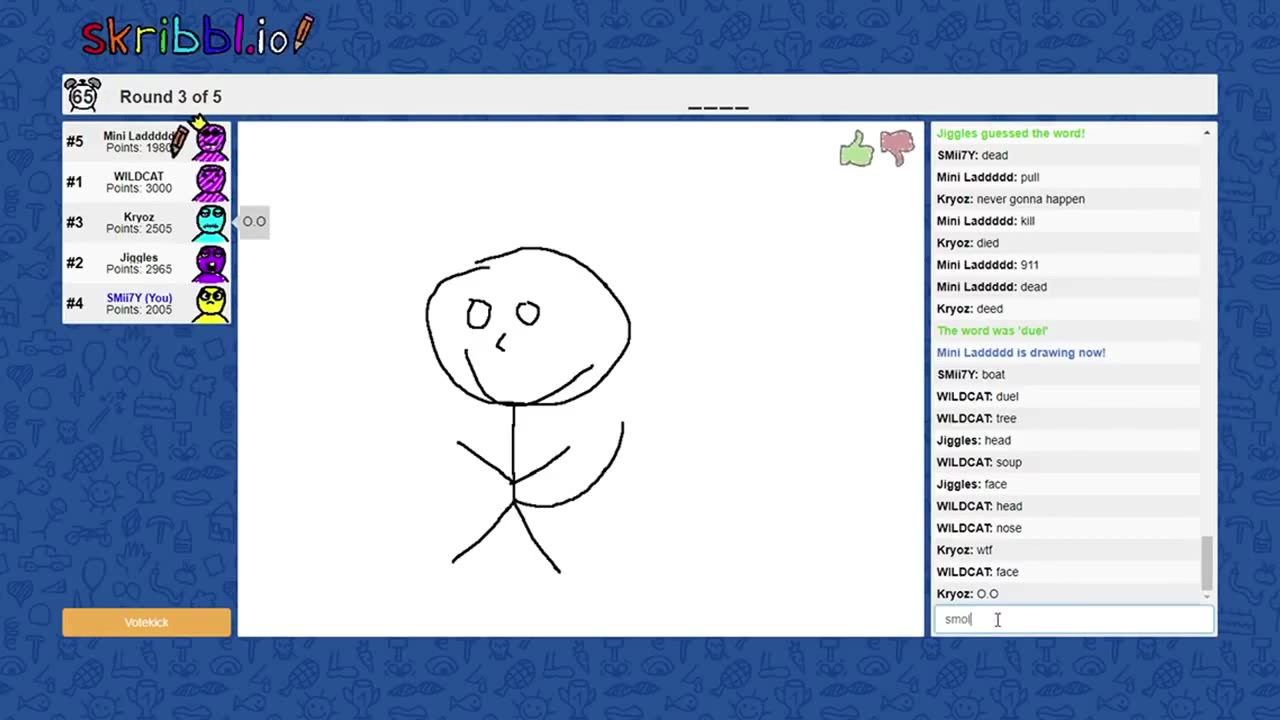This screenshot has width=1280, height=720.
Task: Click the chat scrollbar thumb
Action: tap(1206, 563)
